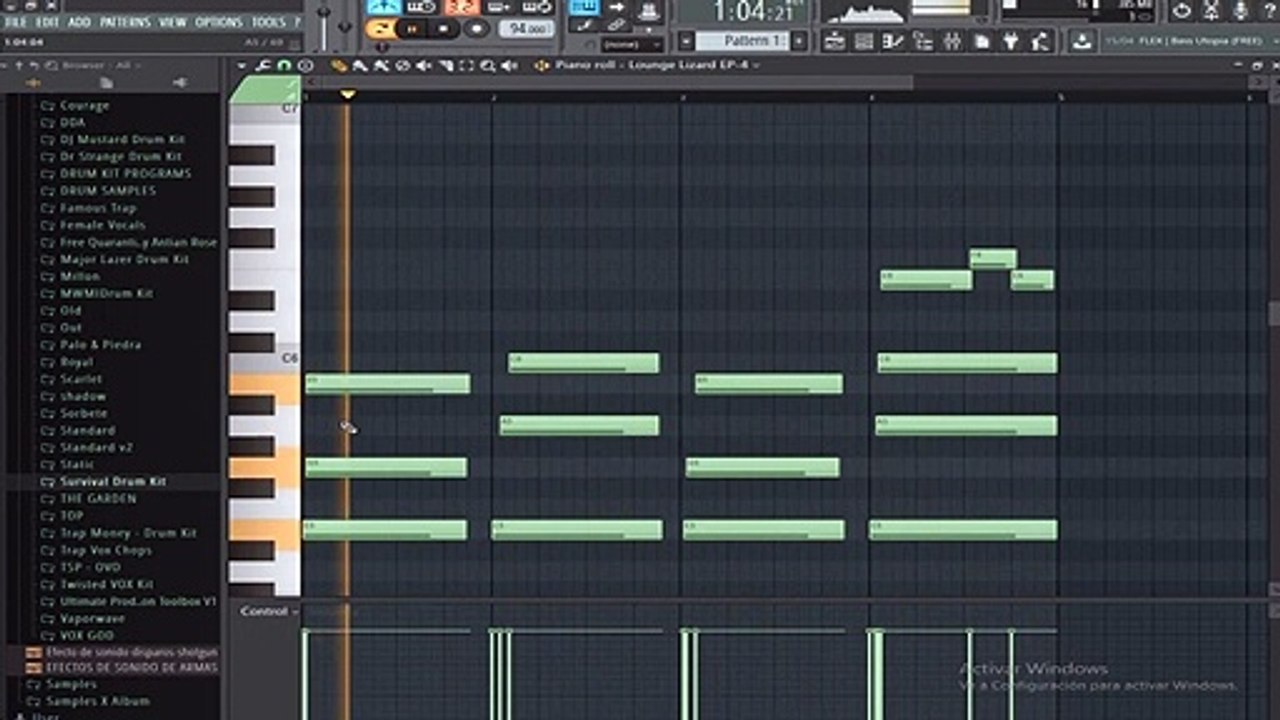Select the dashed-square Select tool
Screen dimensions: 1280x720
pos(467,66)
